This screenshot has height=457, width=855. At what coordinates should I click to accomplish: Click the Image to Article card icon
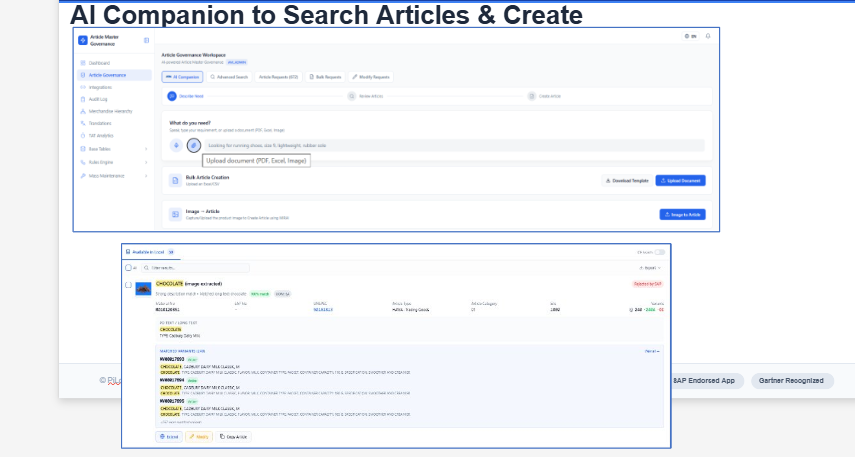tap(175, 214)
